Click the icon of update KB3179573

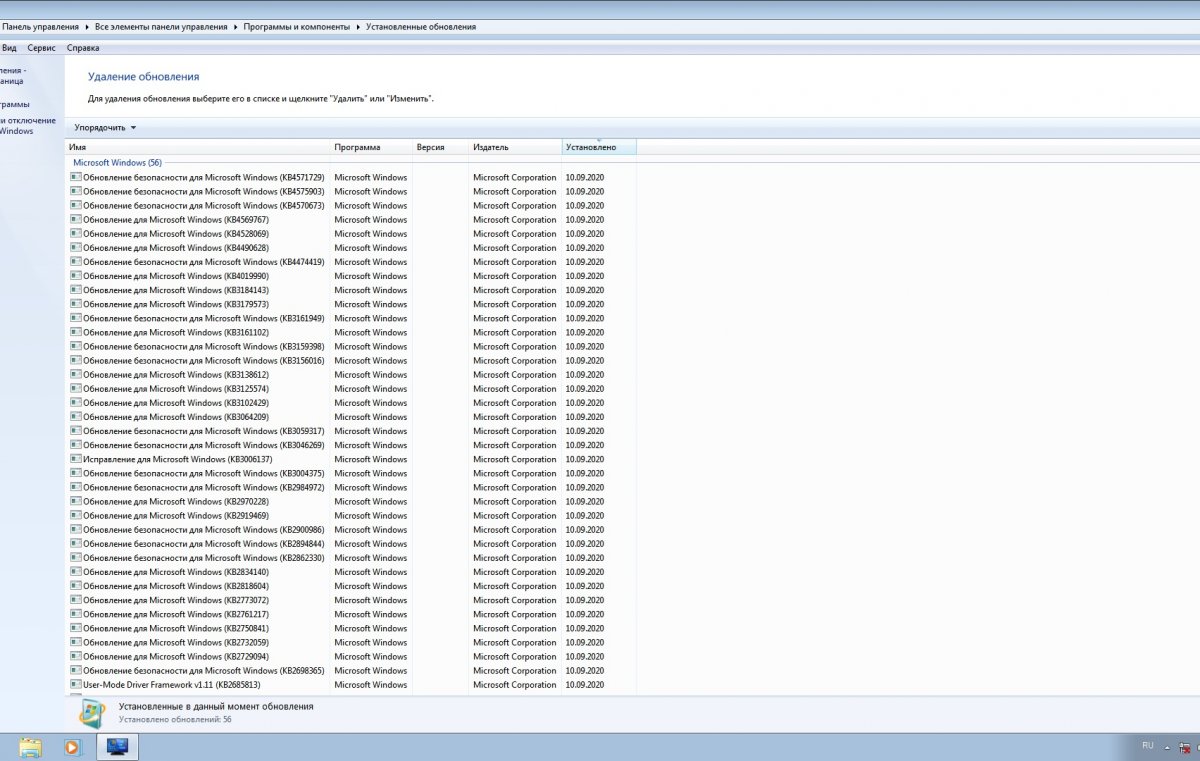(x=75, y=304)
